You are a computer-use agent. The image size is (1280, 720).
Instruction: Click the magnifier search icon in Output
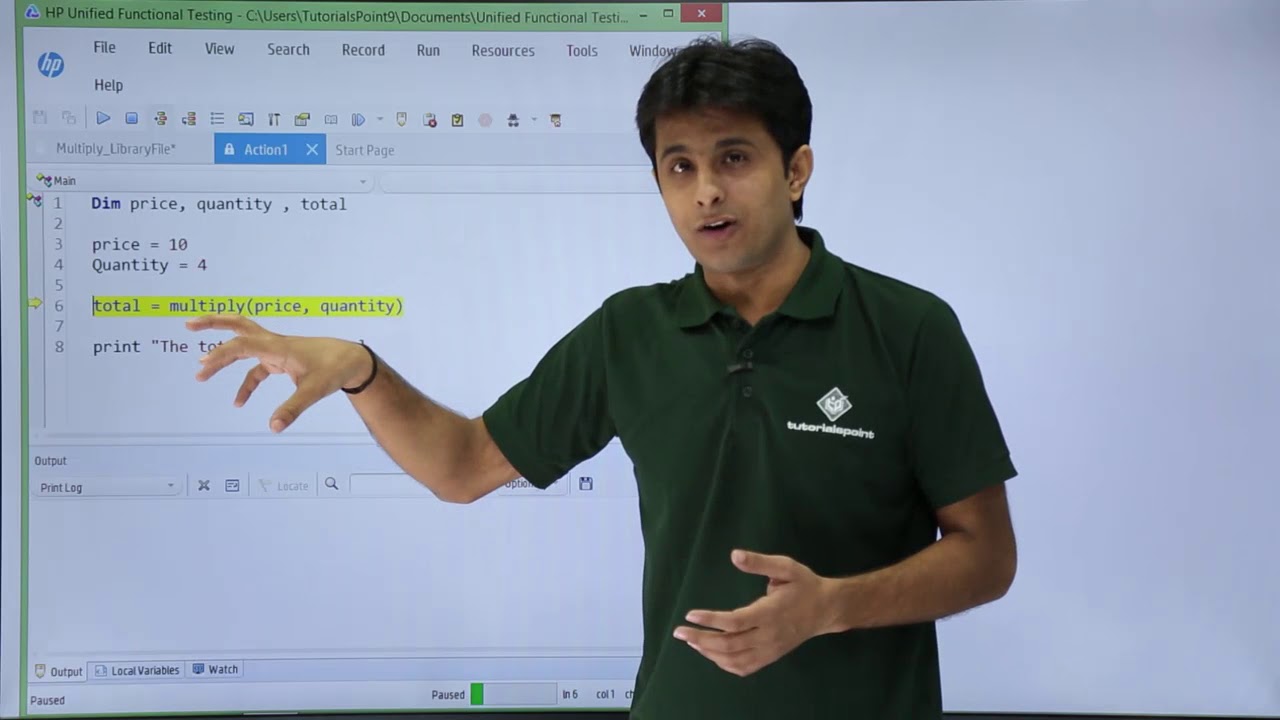tap(331, 484)
